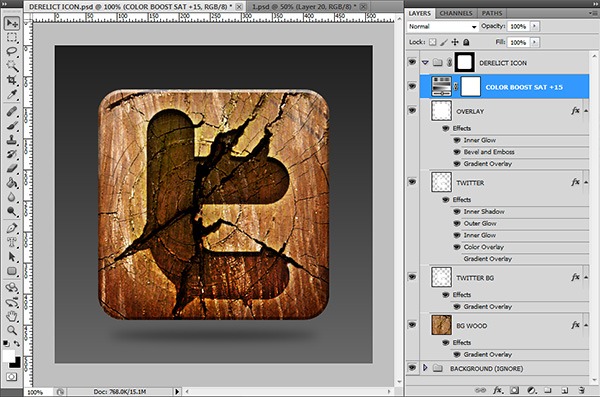Select the Path Selection tool
This screenshot has height=397, width=600.
pyautogui.click(x=12, y=256)
